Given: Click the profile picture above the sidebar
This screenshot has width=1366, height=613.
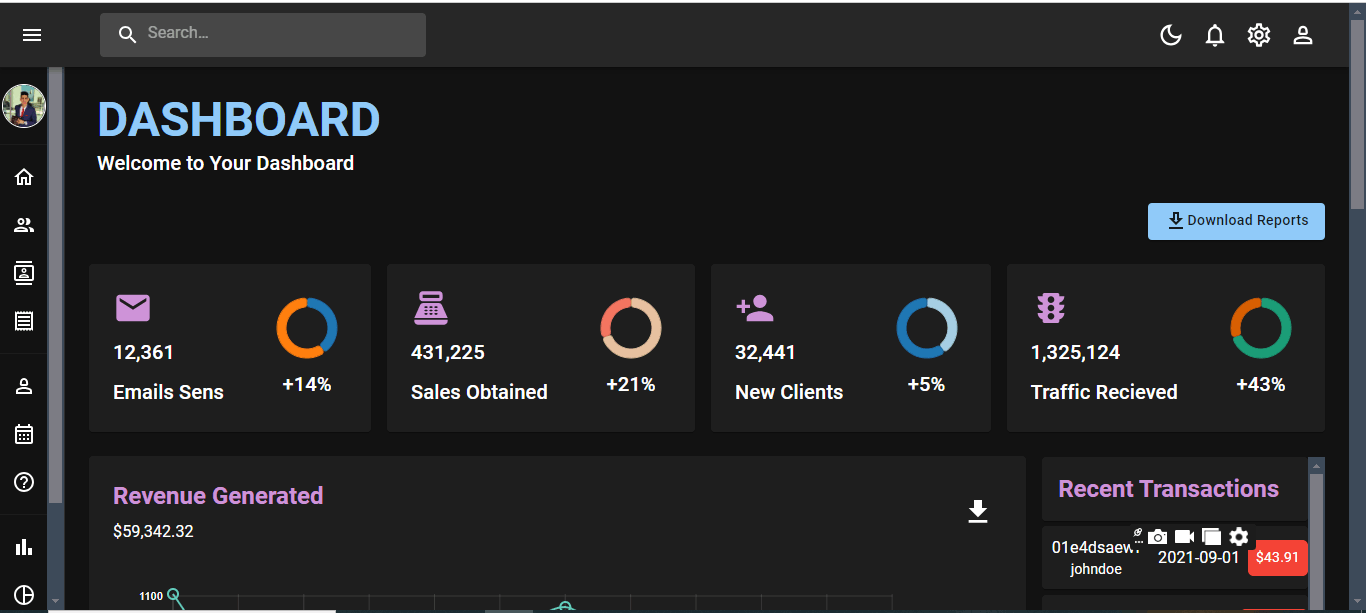Looking at the screenshot, I should coord(23,105).
